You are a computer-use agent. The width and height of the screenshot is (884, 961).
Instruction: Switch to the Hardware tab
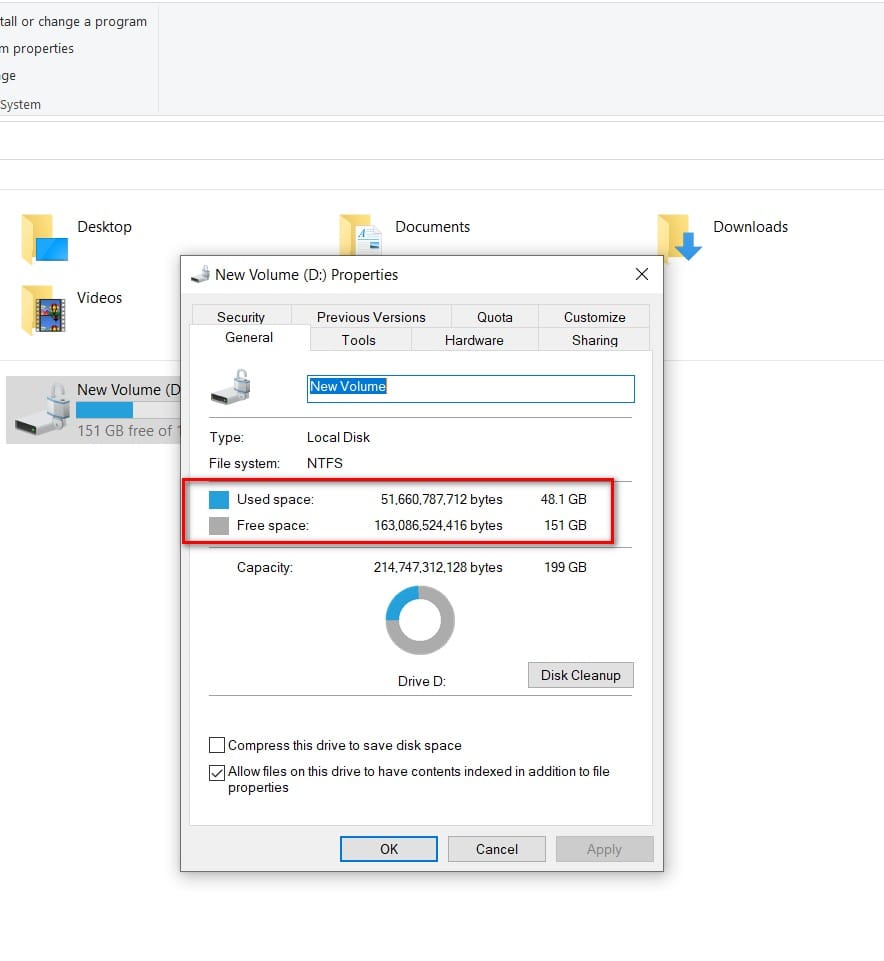pyautogui.click(x=474, y=340)
